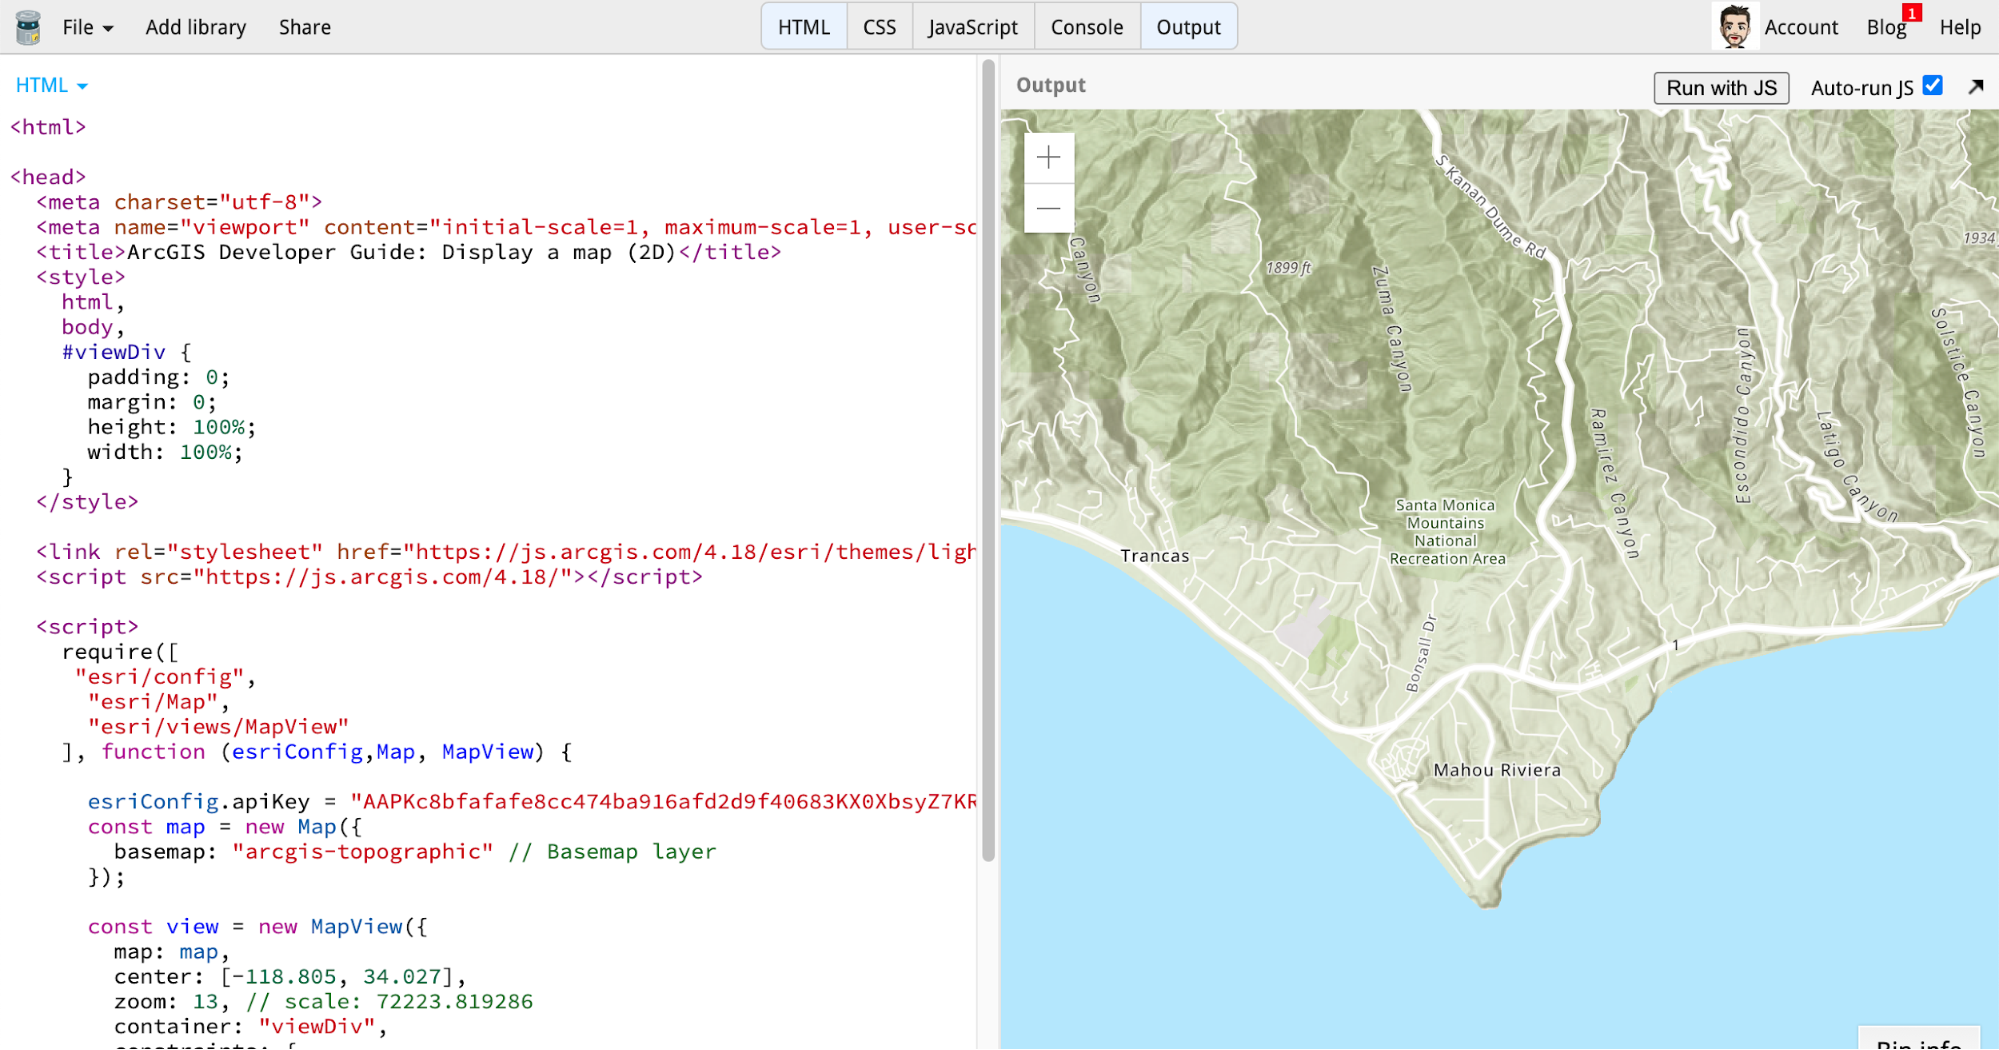
Task: Click the code editor vertical scrollbar
Action: click(988, 460)
